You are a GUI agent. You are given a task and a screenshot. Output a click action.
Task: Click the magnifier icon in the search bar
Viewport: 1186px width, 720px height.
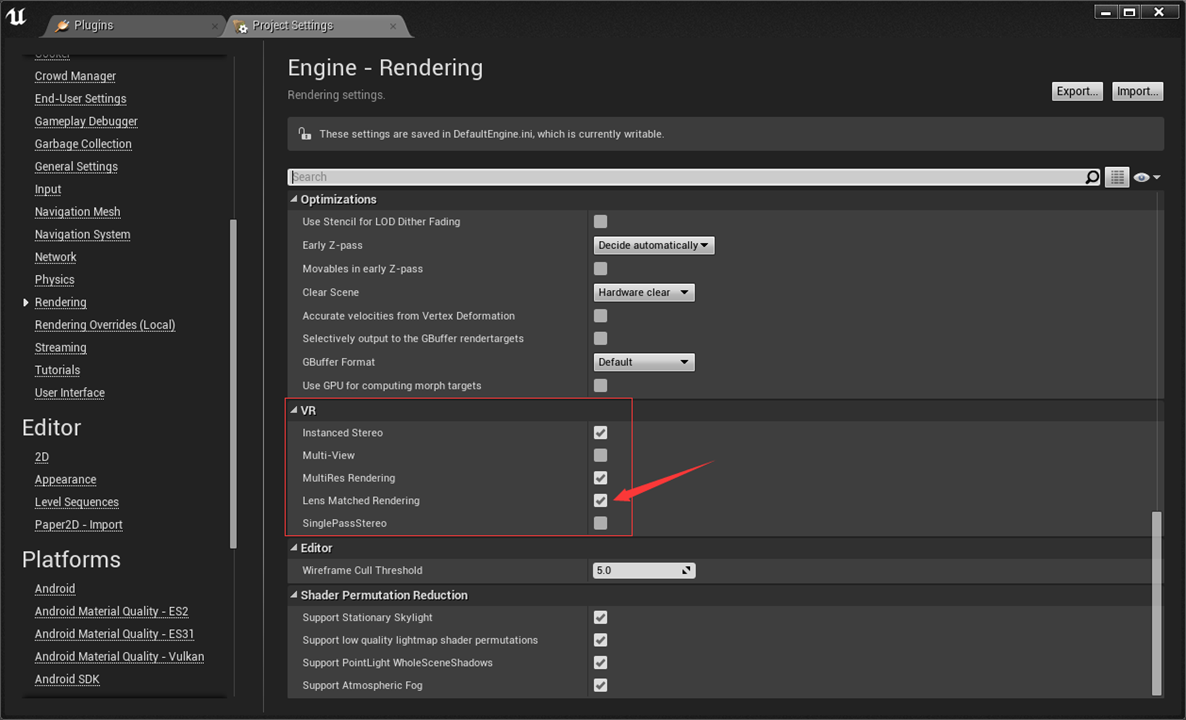(1093, 176)
